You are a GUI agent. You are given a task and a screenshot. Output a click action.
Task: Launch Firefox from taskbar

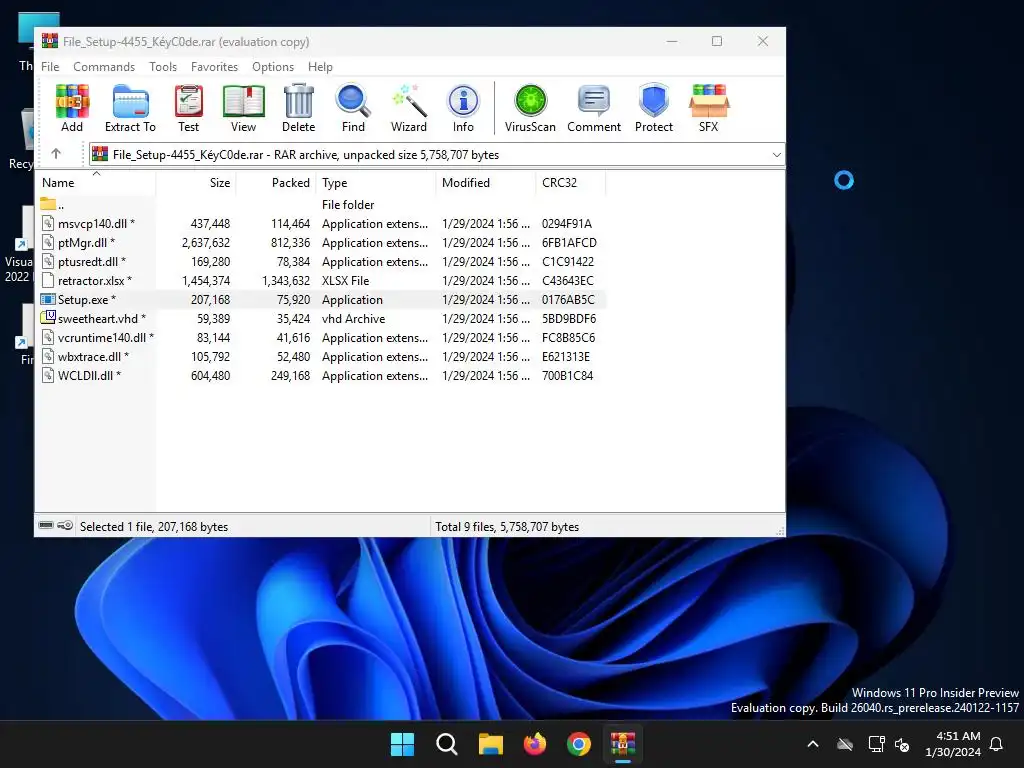(x=535, y=744)
